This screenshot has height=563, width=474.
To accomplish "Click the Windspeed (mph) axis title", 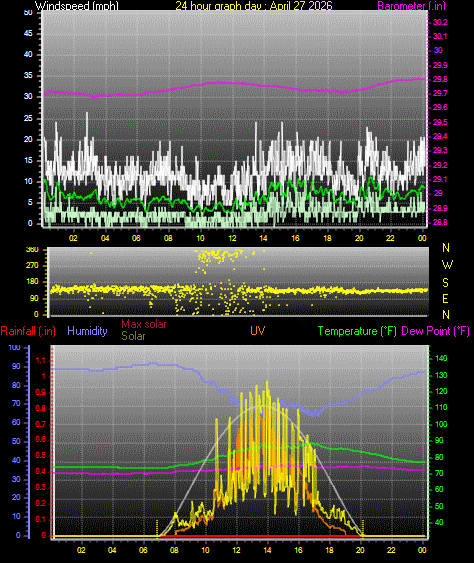I will [x=76, y=5].
